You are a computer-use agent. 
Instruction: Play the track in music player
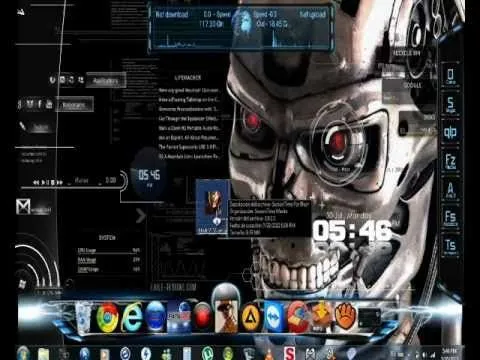[x=44, y=182]
